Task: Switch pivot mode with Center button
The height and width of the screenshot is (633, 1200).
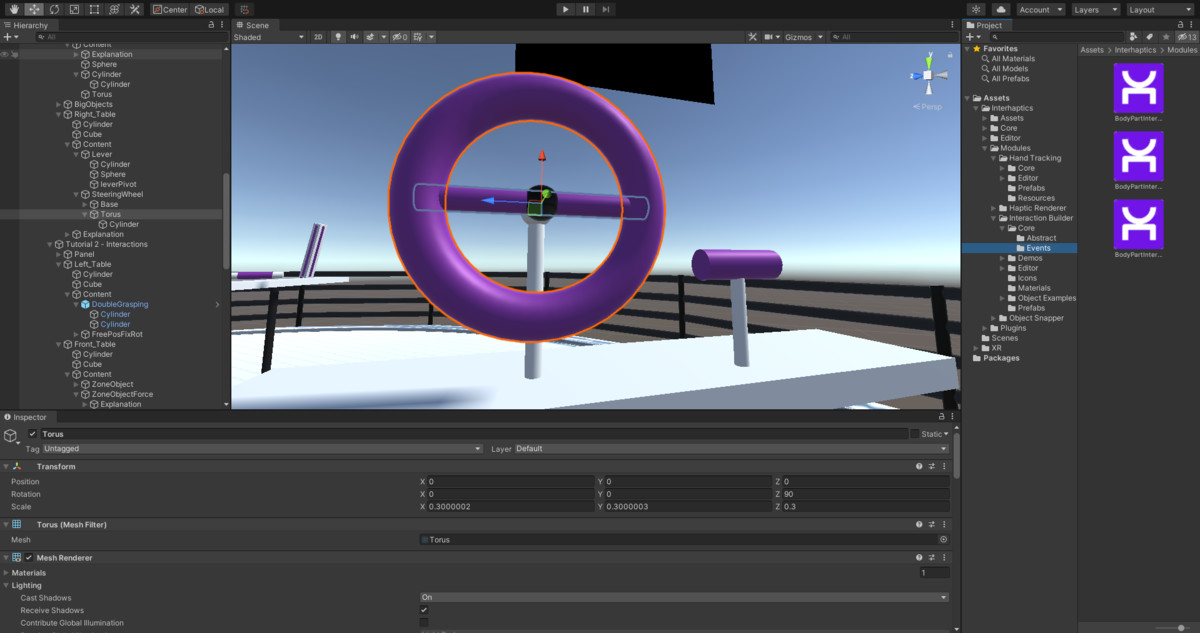Action: coord(170,9)
